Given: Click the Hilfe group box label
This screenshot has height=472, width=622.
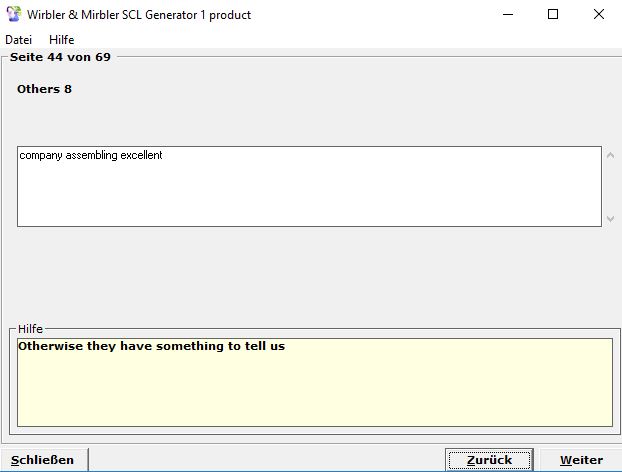Looking at the screenshot, I should tap(31, 329).
